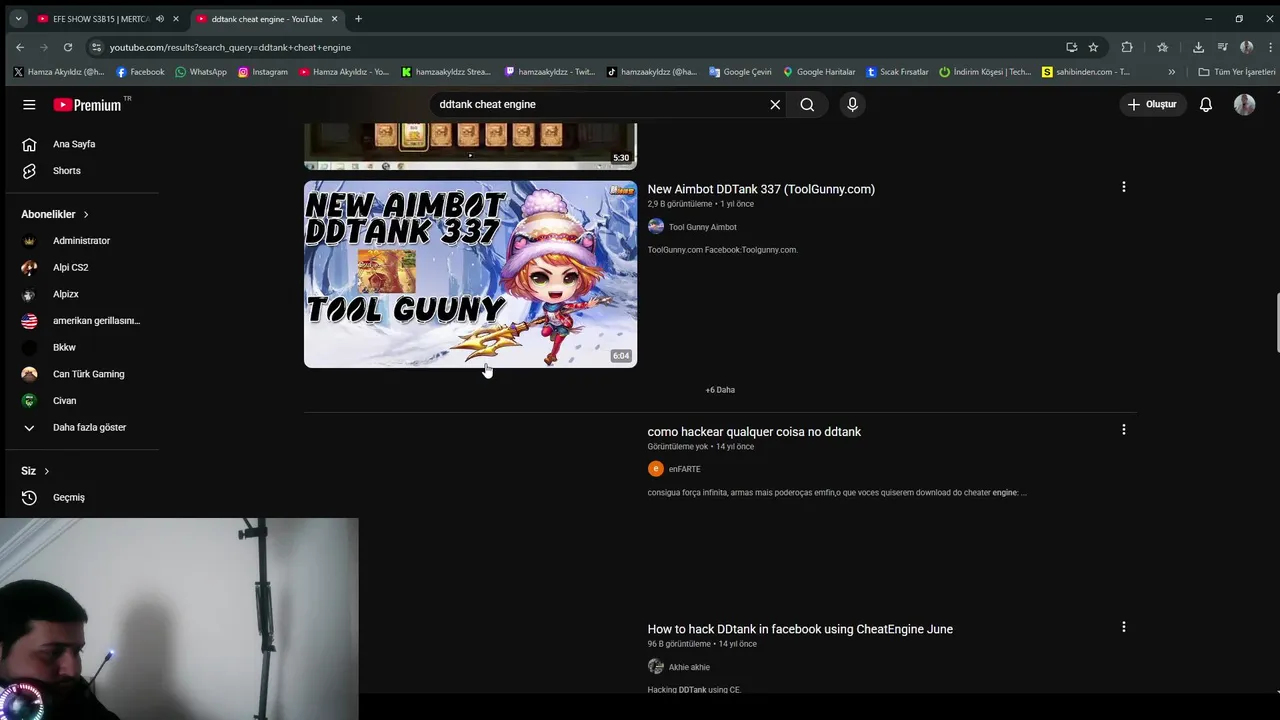The height and width of the screenshot is (720, 1280).
Task: Open the YouTube guide hamburger menu
Action: (x=29, y=104)
